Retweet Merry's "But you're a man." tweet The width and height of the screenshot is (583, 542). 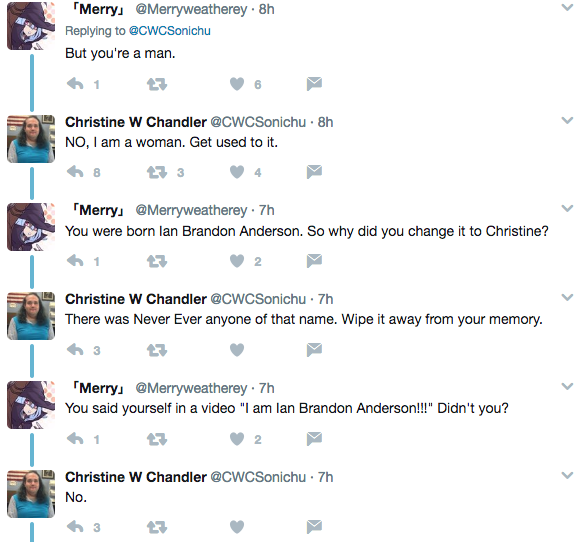click(x=157, y=84)
